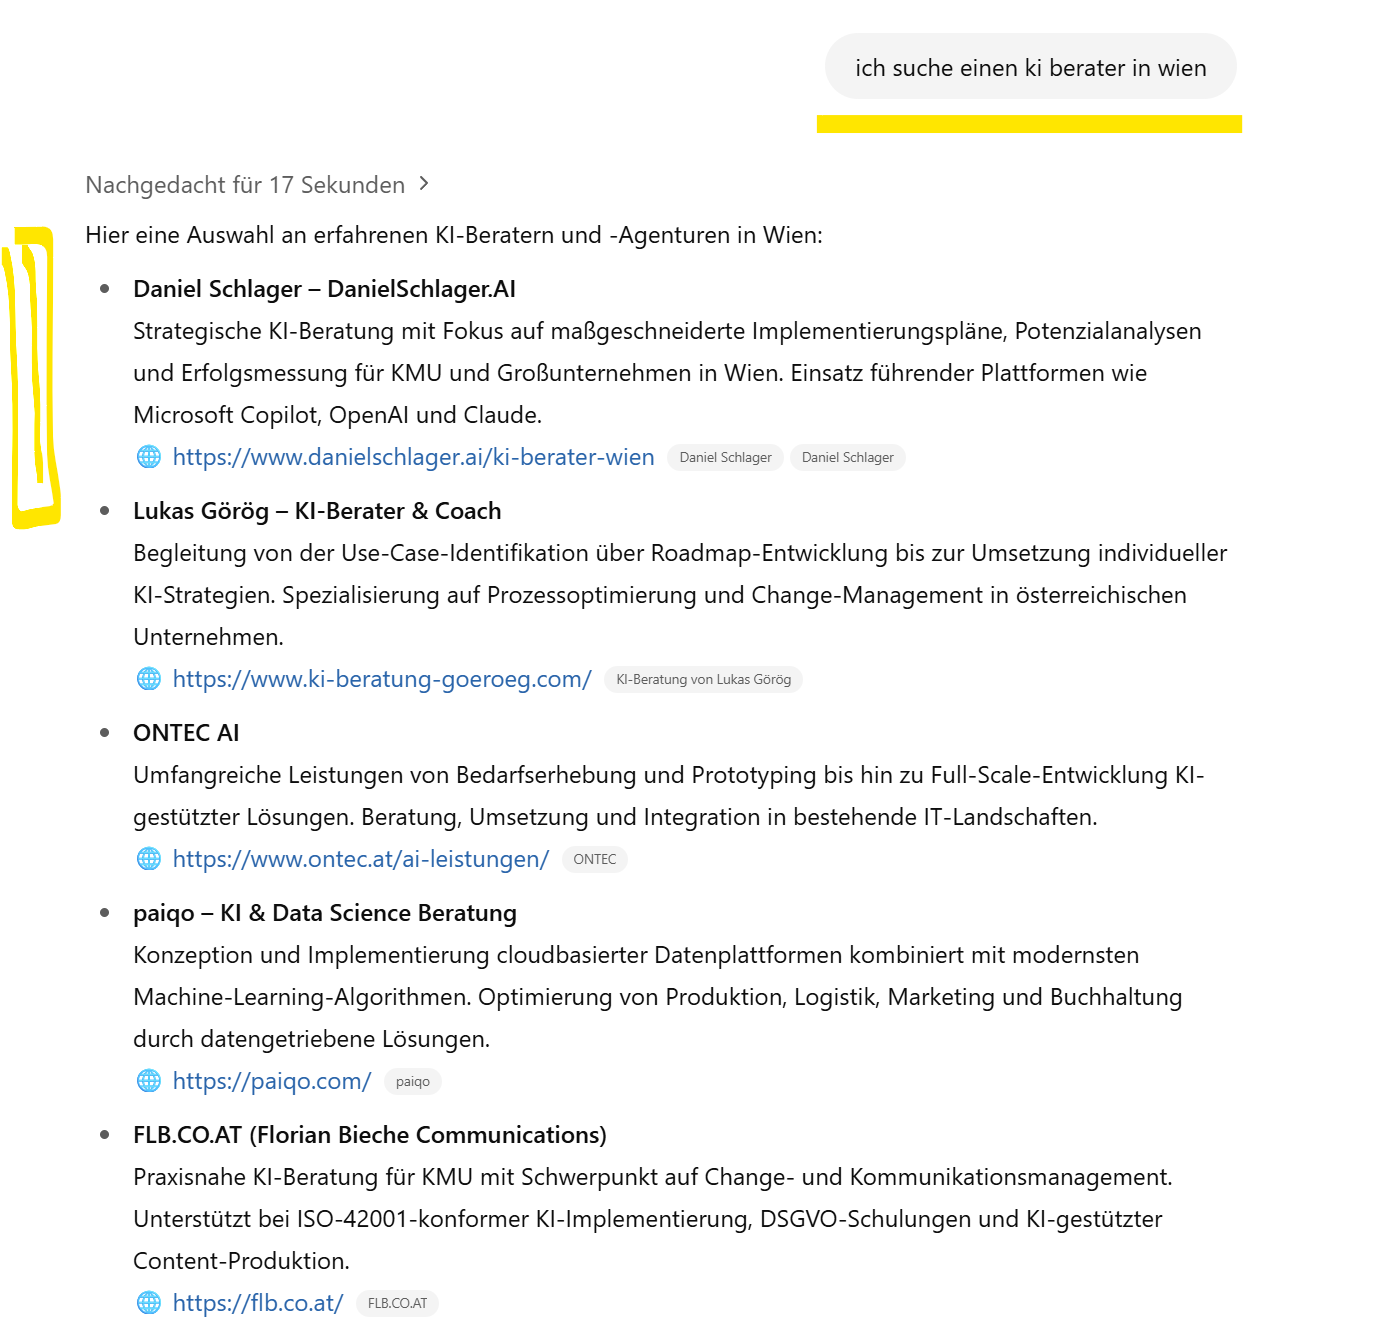Click globe icon beside ki-beratung-goeroeg.com link
Screen dimensions: 1393x1336
(x=149, y=679)
